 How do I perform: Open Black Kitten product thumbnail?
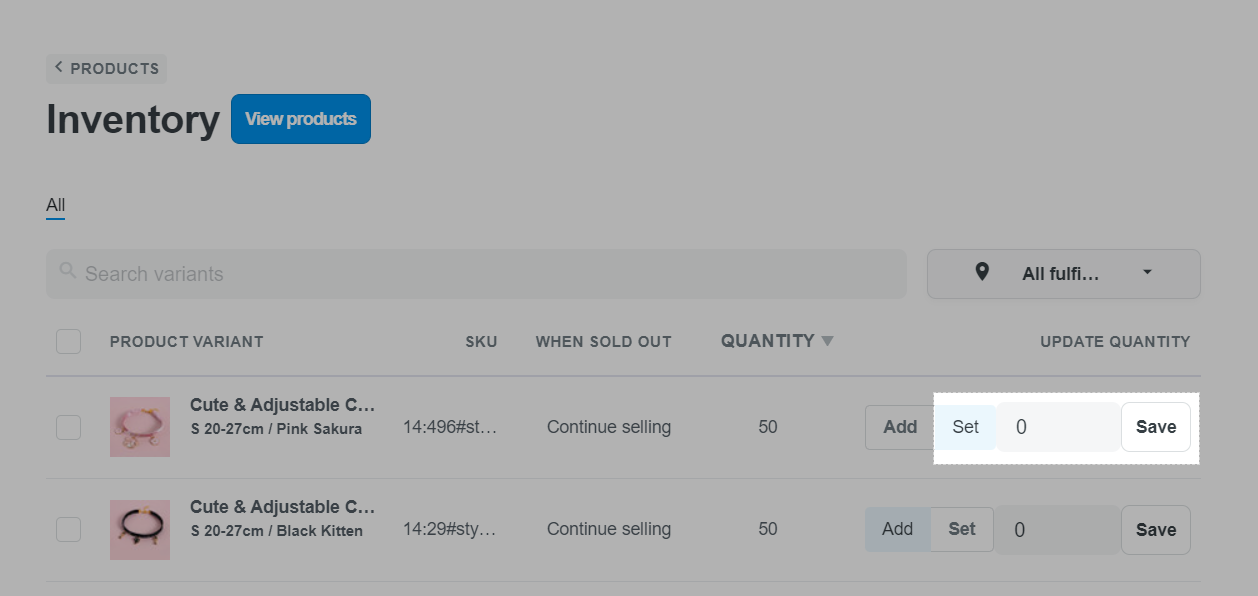[140, 530]
